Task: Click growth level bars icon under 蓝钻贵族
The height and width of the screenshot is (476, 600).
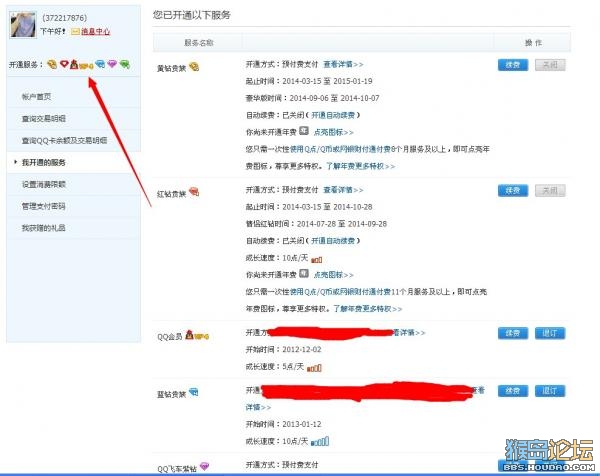Action: [x=320, y=442]
